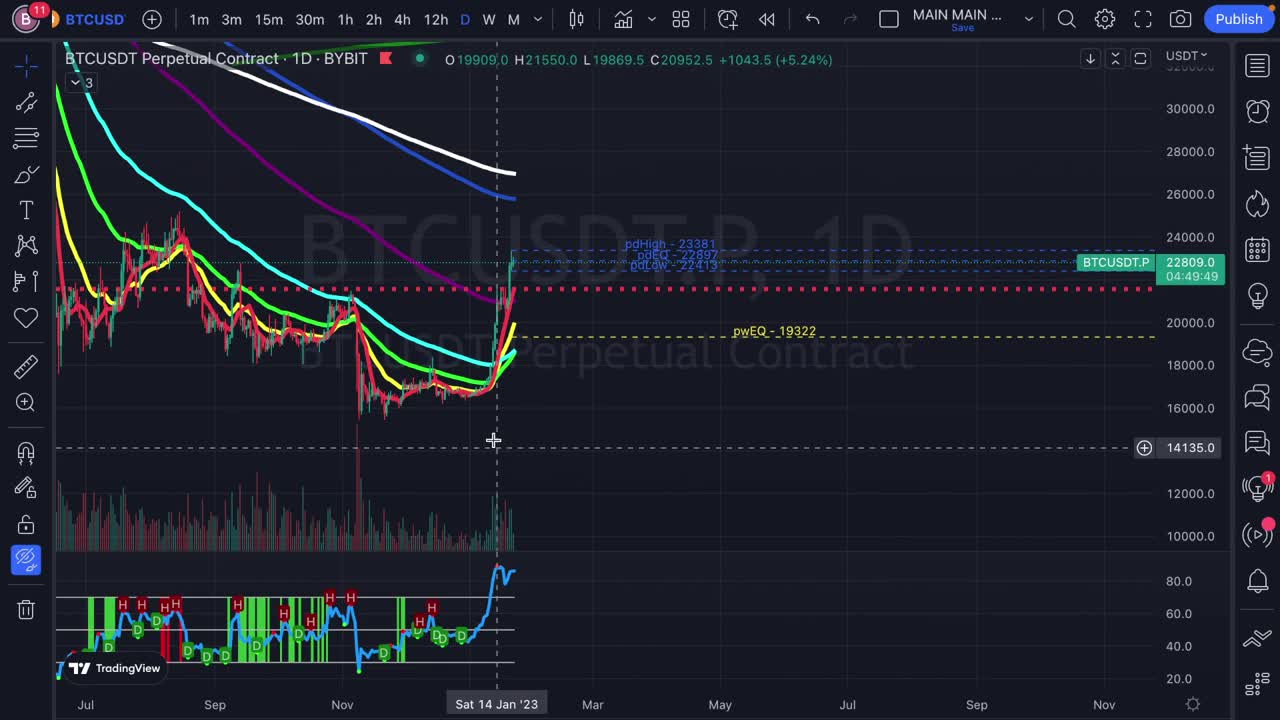Open the favorites heart icon tools
This screenshot has height=720, width=1280.
tap(26, 318)
